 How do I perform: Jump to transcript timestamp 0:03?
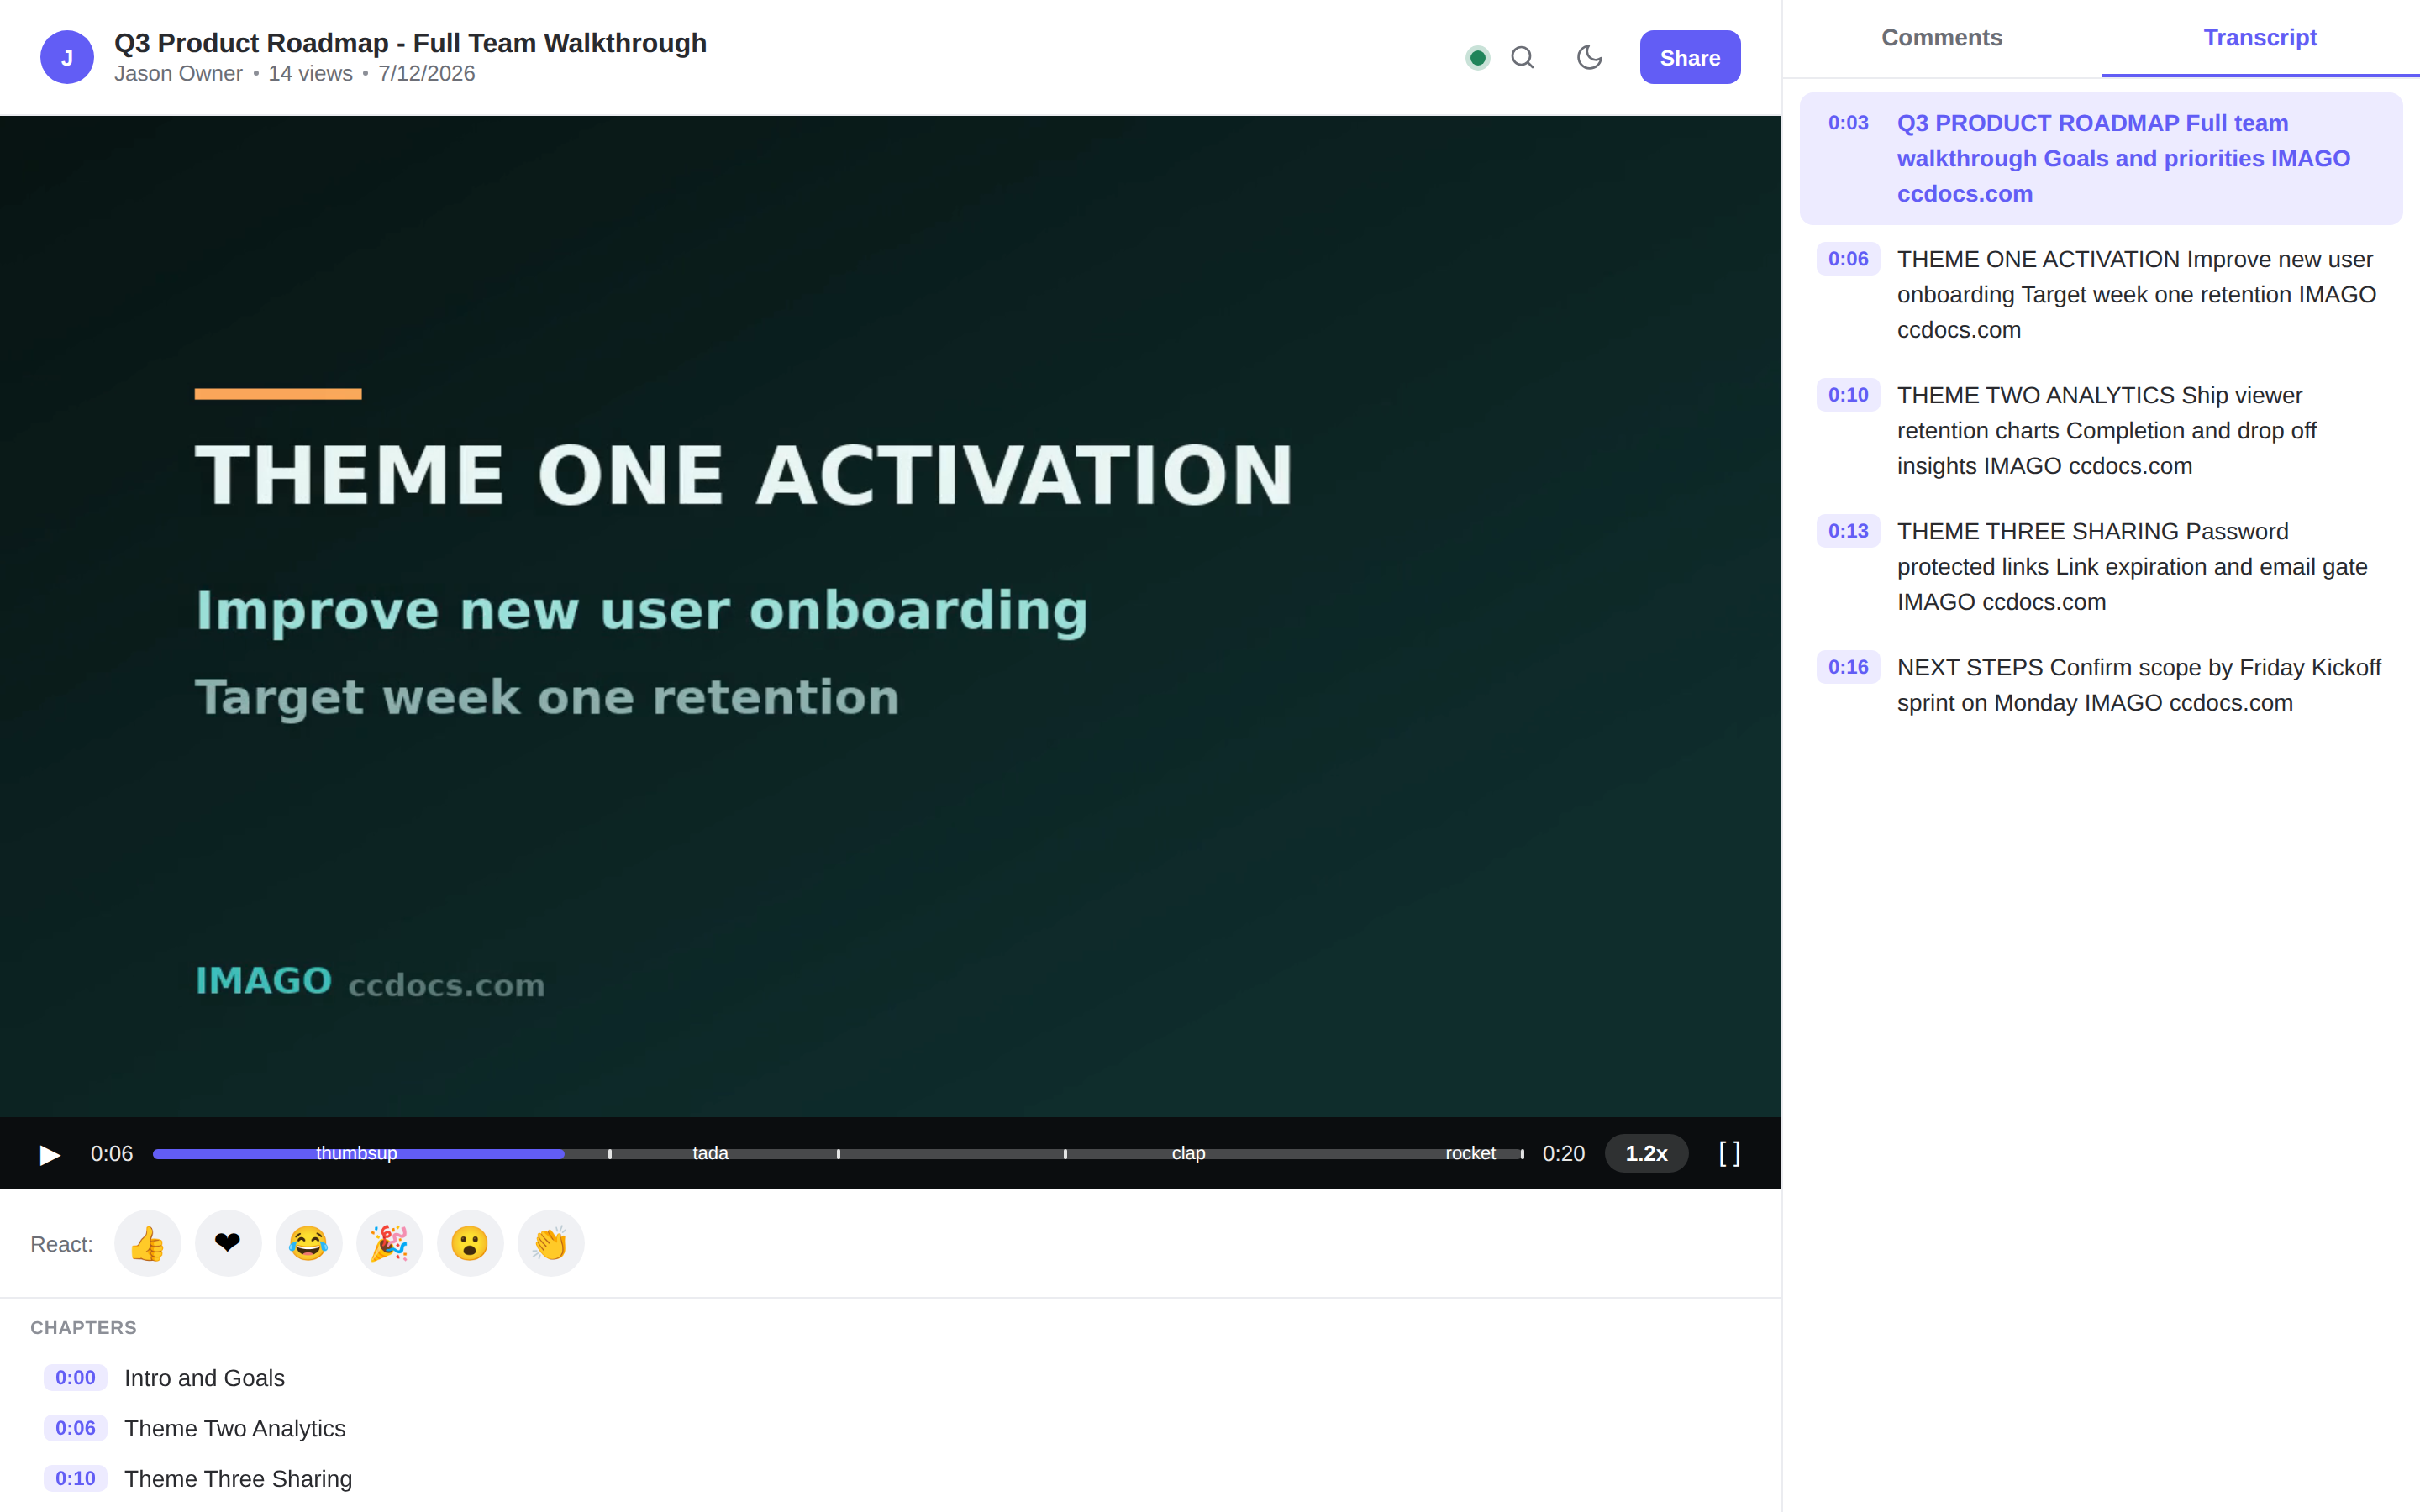pyautogui.click(x=1848, y=123)
